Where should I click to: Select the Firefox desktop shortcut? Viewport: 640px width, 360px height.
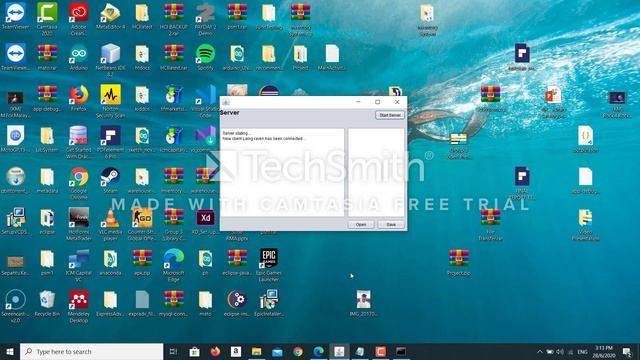tap(78, 98)
